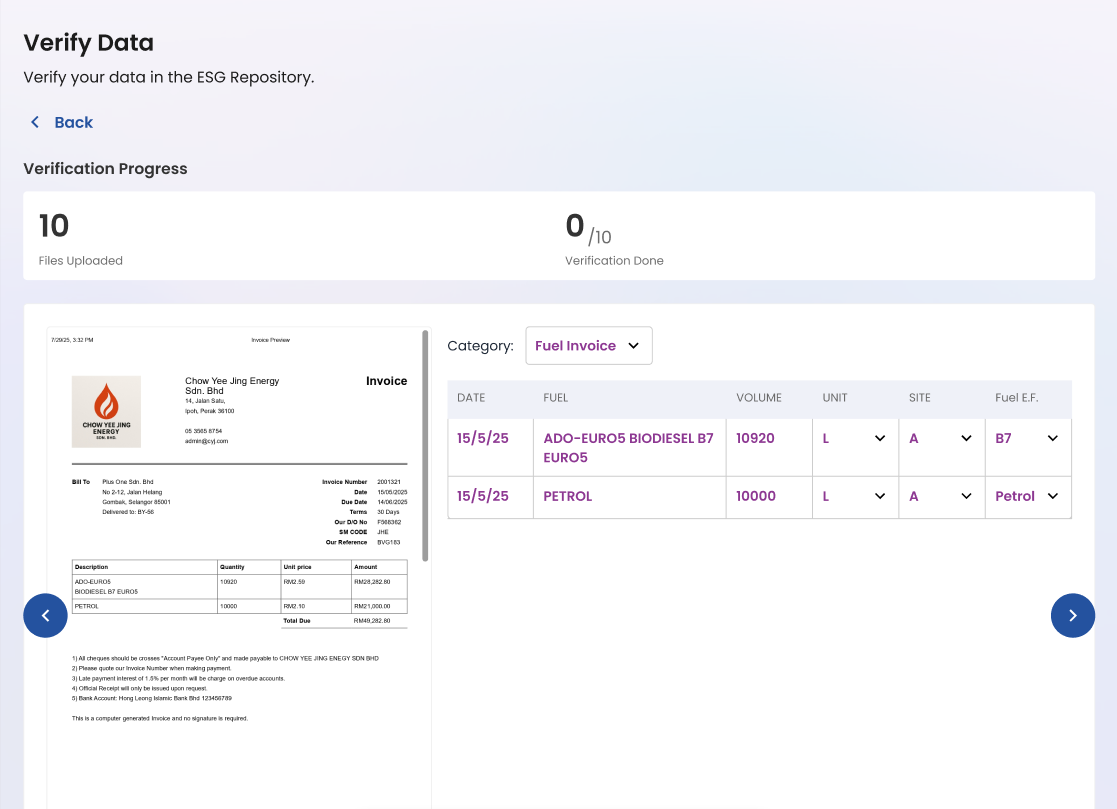Open Petrol emission factor dropdown
The height and width of the screenshot is (809, 1117).
1026,496
